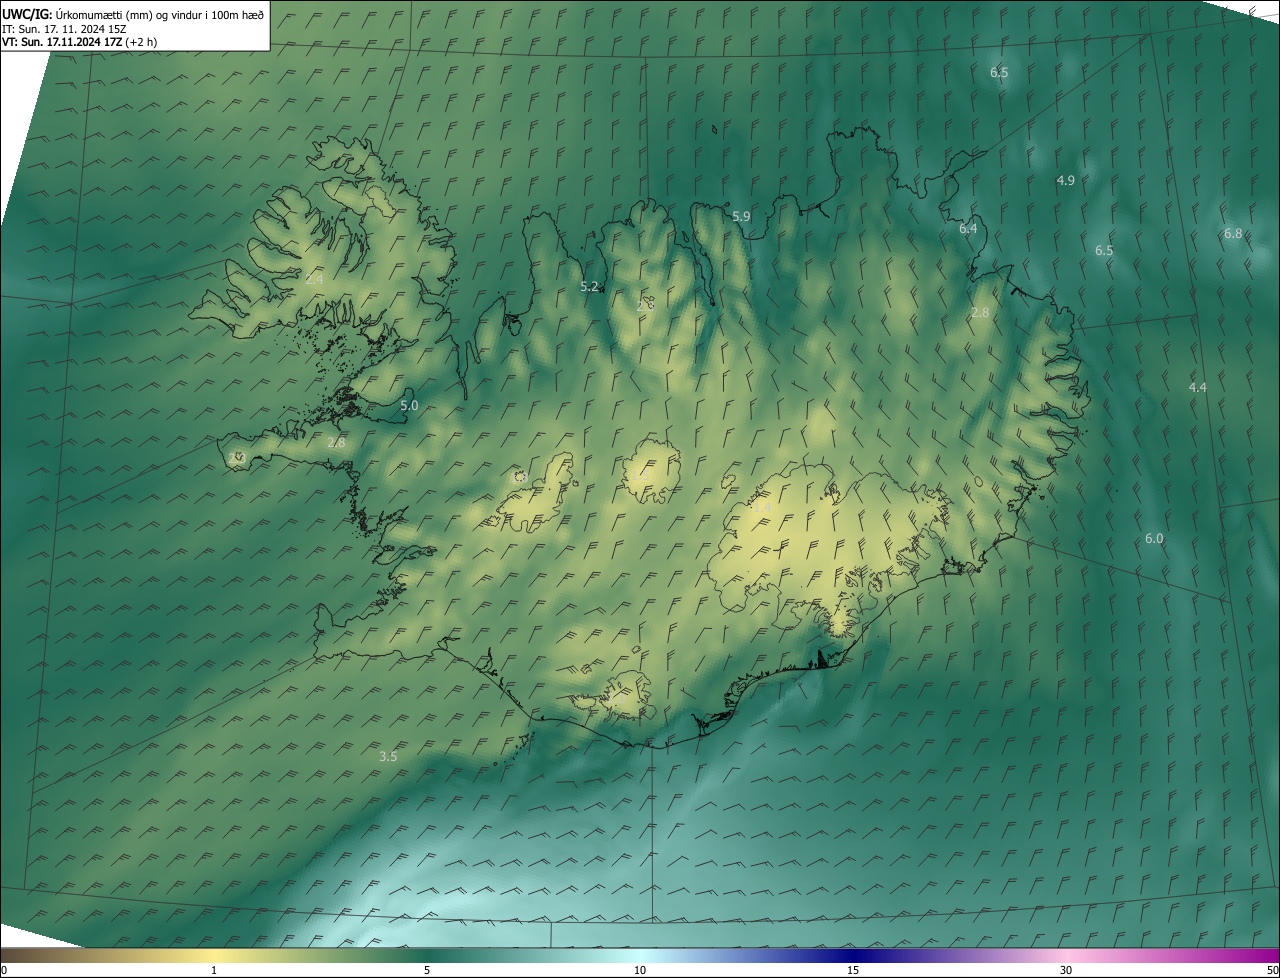Click the 5 tick label on the color scale
Viewport: 1280px width, 978px height.
click(x=427, y=970)
